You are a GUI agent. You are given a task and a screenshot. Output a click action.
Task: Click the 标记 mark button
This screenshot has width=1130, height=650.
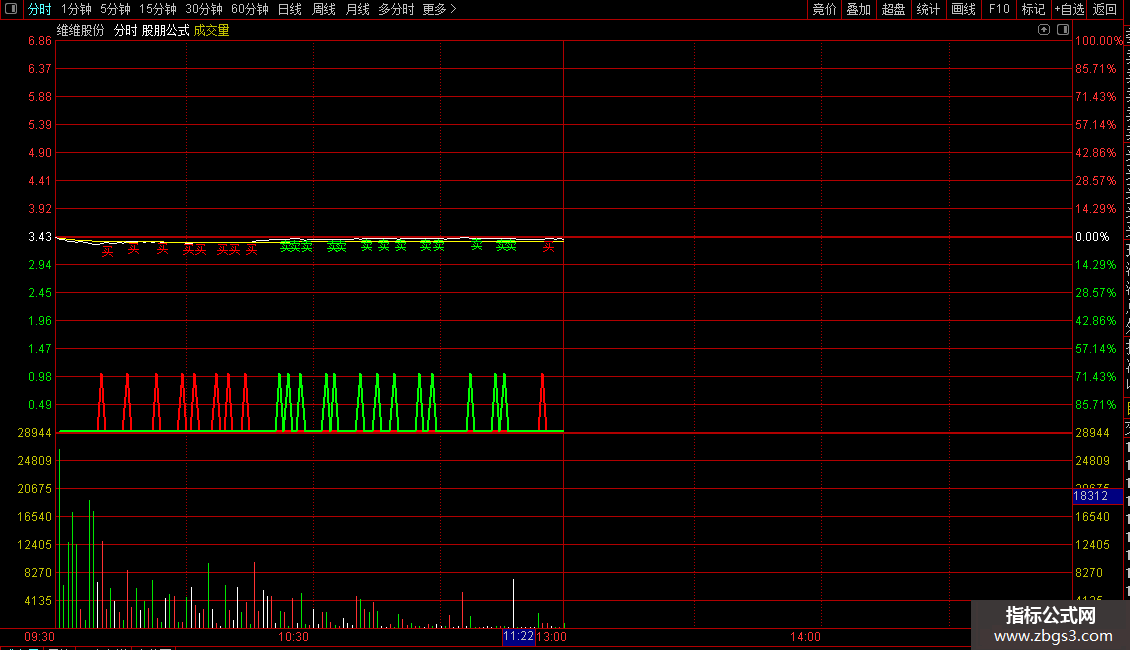(1033, 9)
